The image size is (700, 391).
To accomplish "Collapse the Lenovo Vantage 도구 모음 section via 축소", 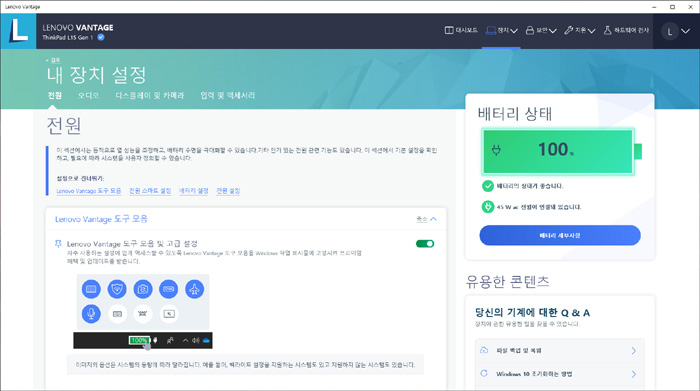I will coord(426,219).
